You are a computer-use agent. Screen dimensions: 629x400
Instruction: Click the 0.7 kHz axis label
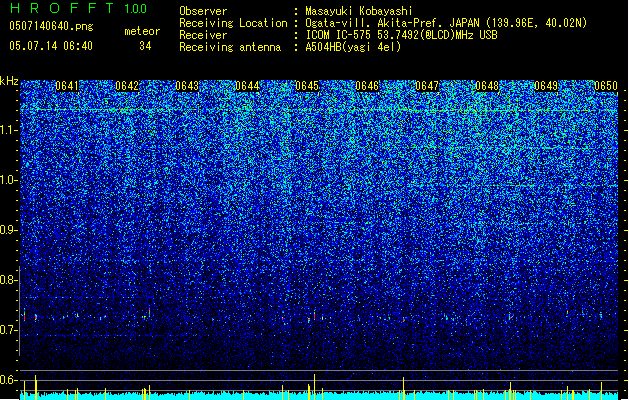pos(8,330)
